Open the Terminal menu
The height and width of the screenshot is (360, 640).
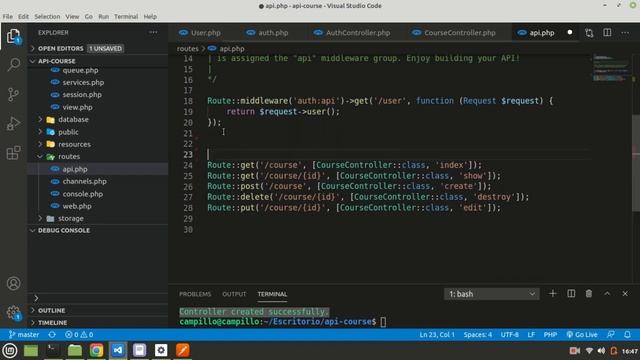pos(126,16)
